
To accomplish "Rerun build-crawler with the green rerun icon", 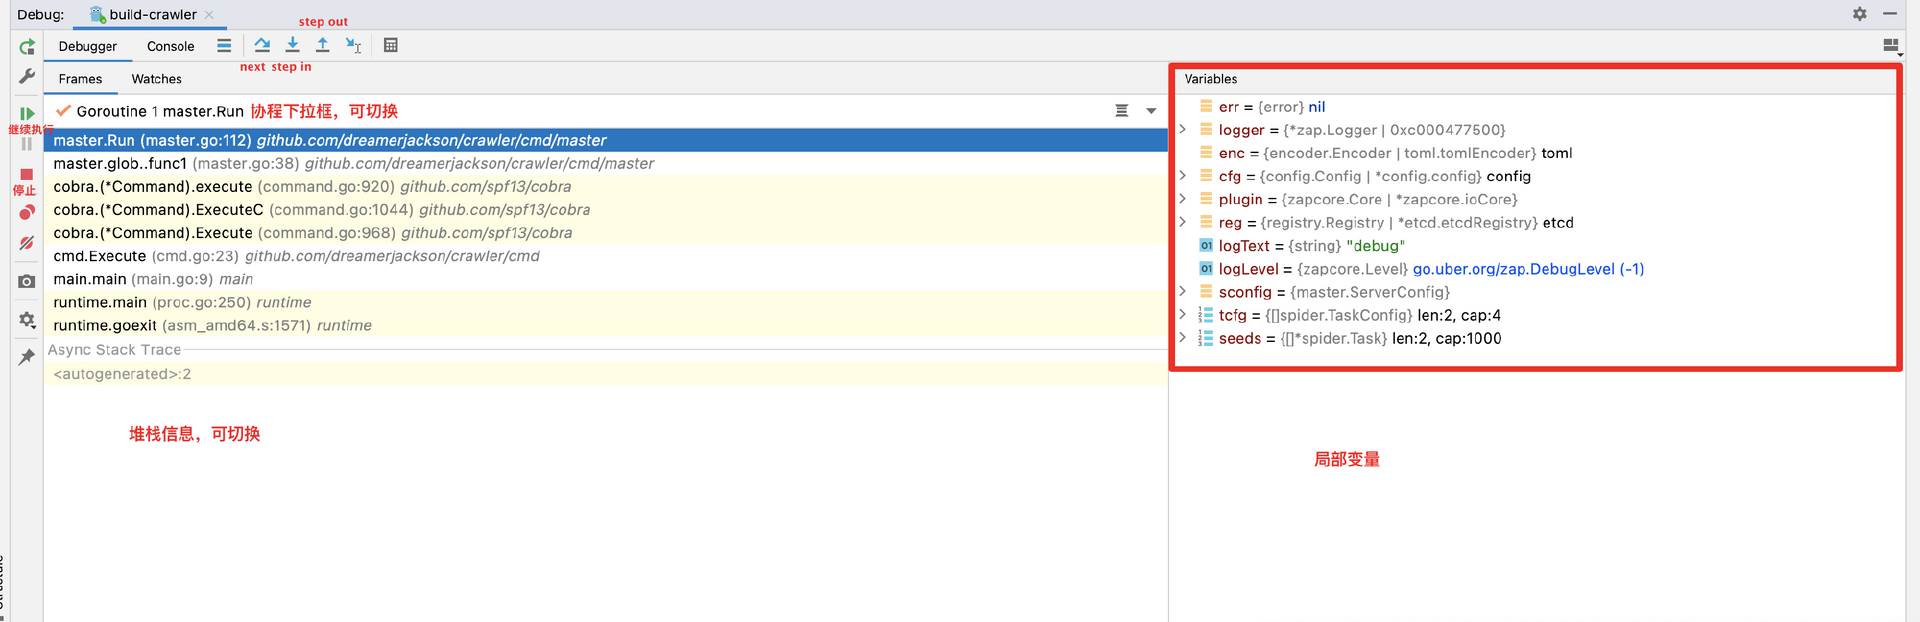I will point(27,47).
